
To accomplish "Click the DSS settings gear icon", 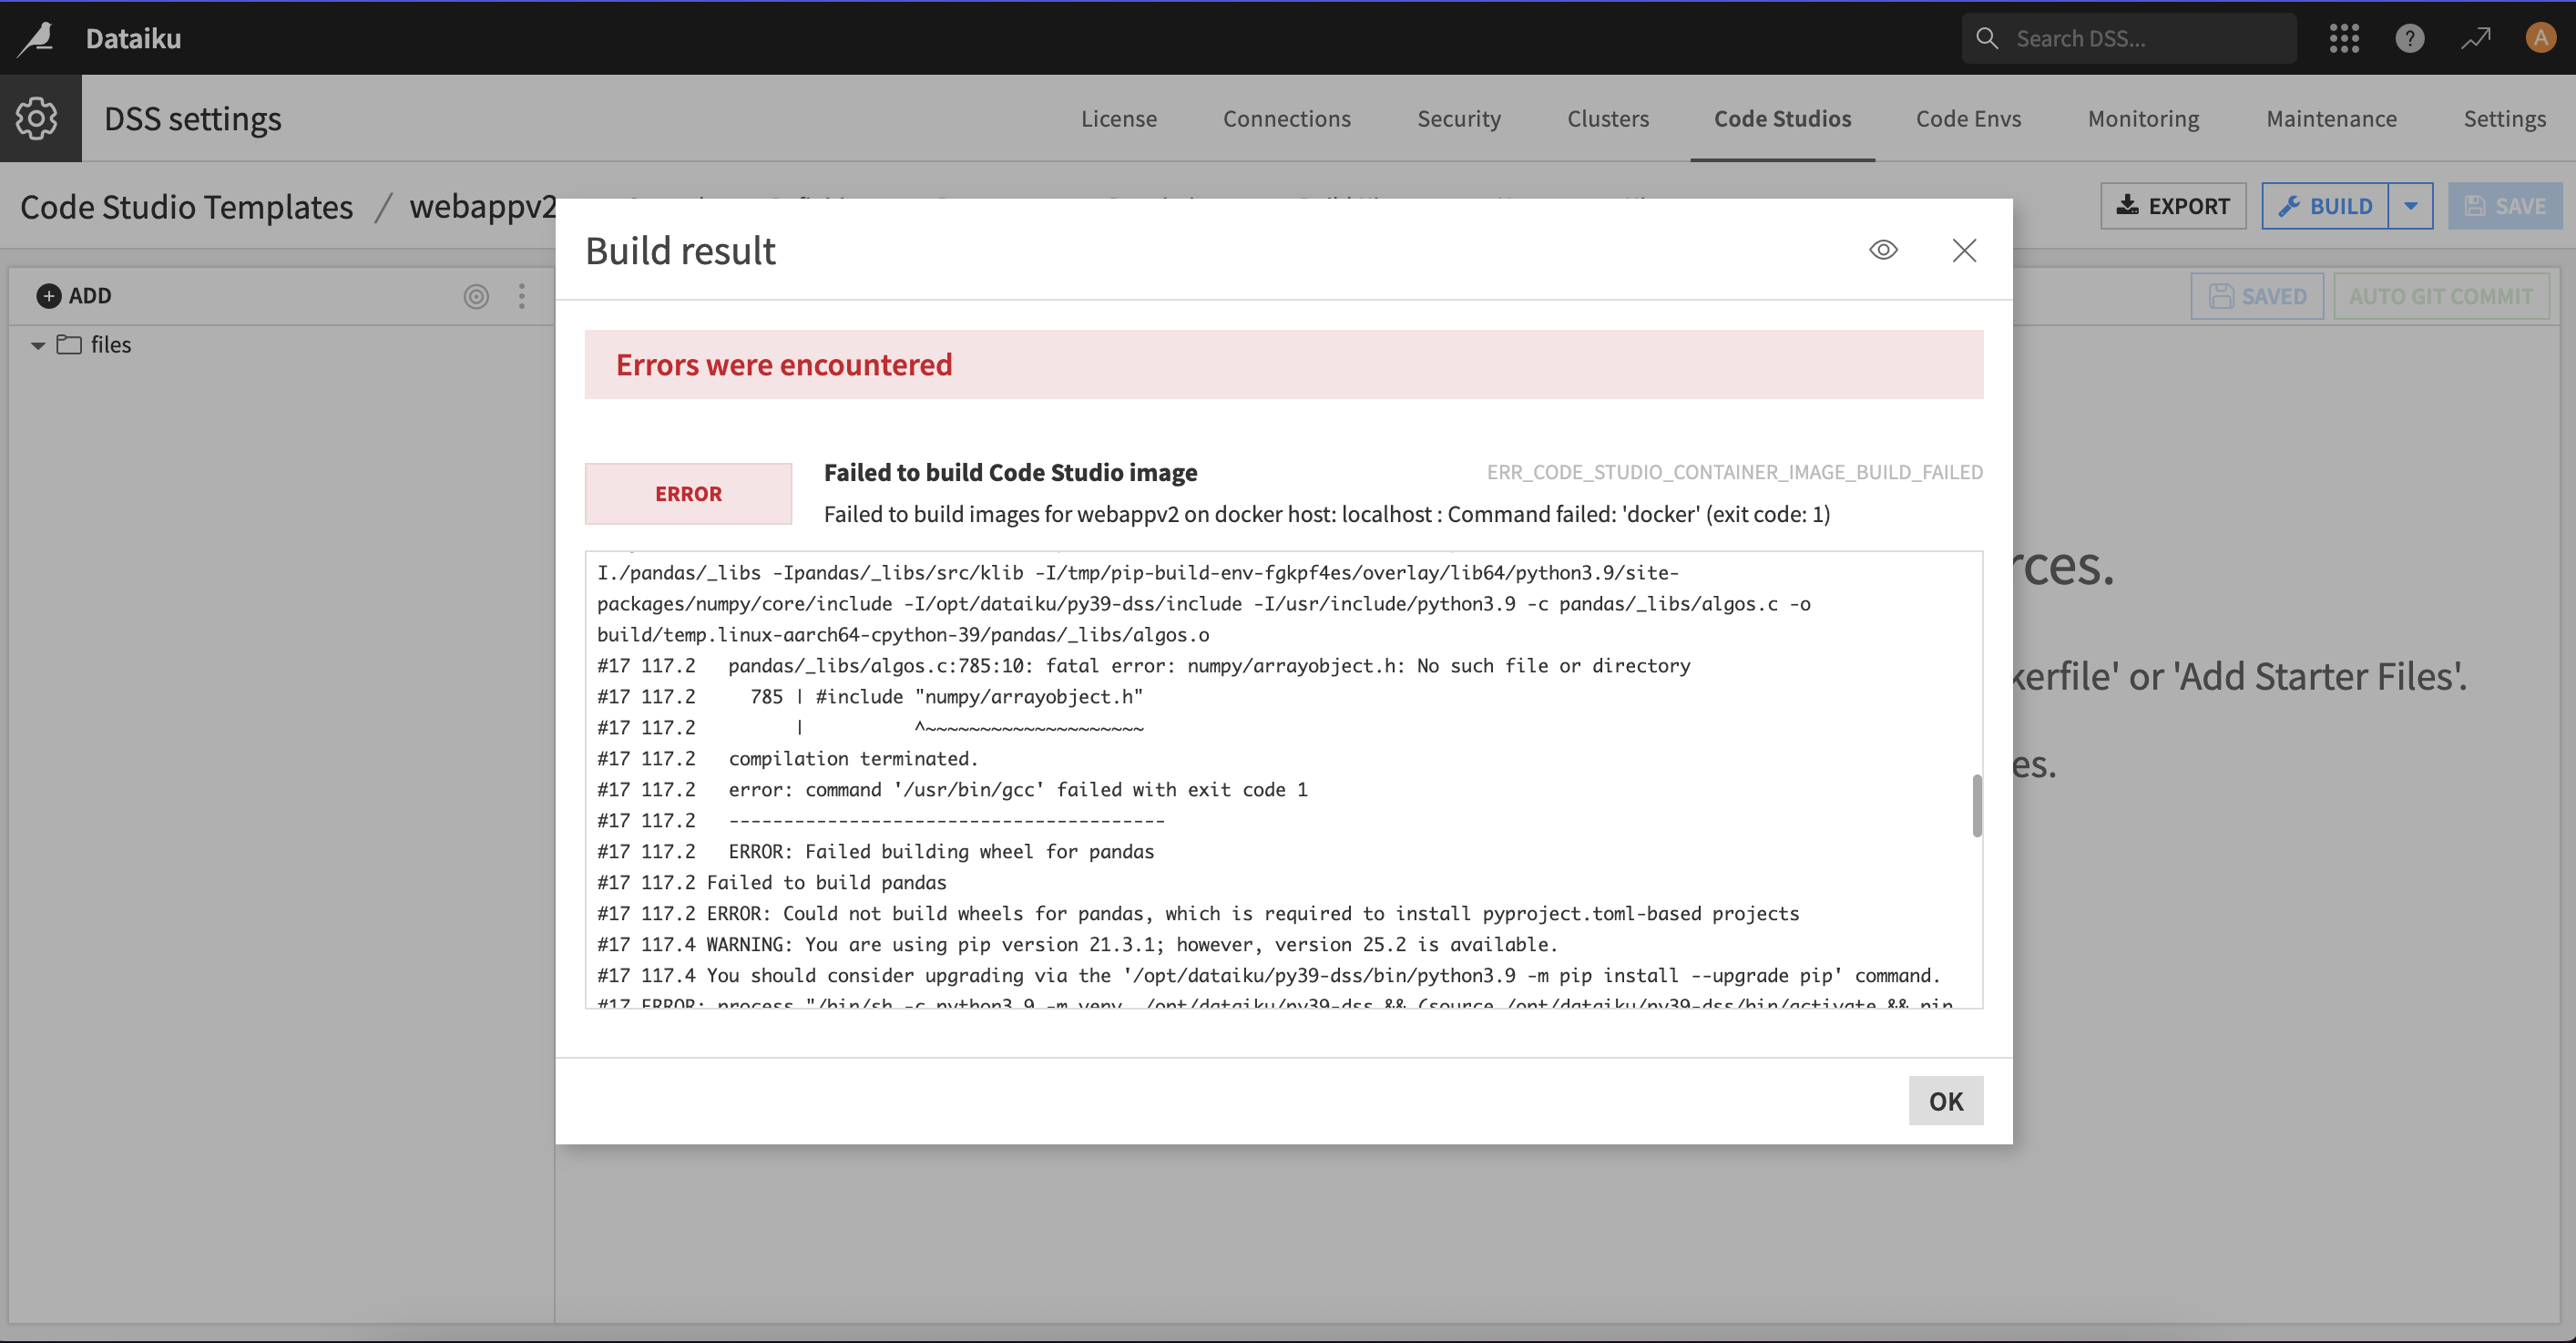I will pos(37,119).
